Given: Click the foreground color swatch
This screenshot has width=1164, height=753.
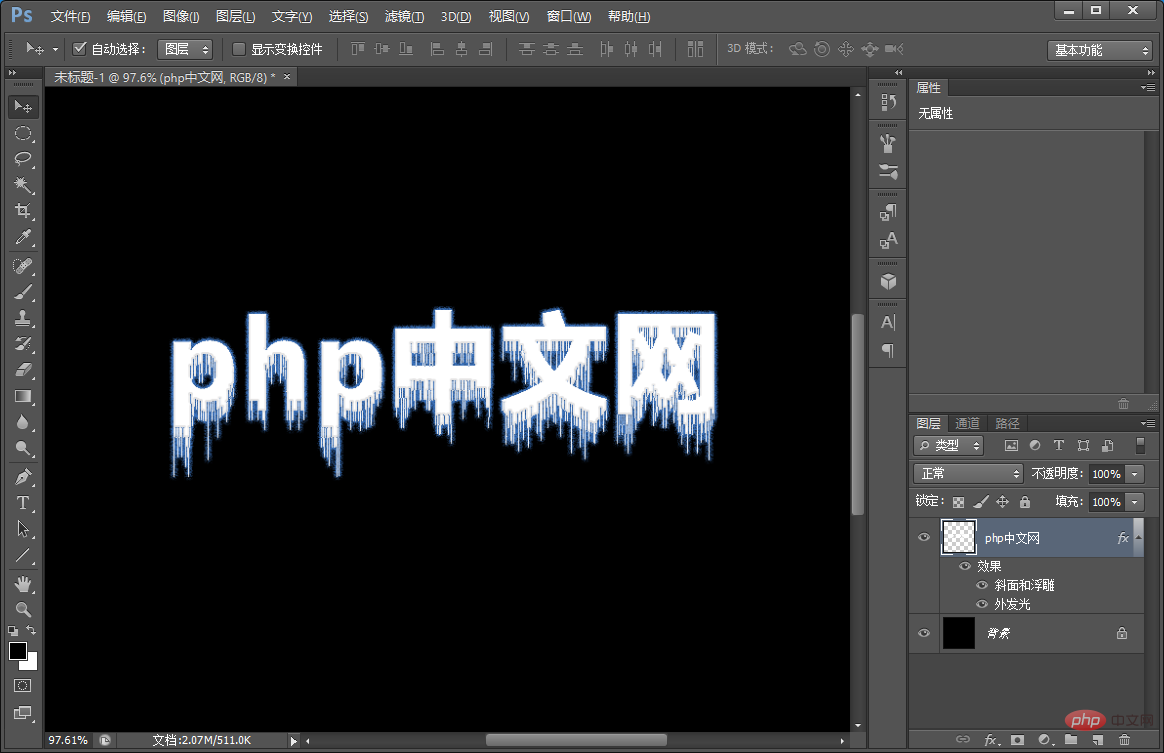Looking at the screenshot, I should [x=18, y=651].
